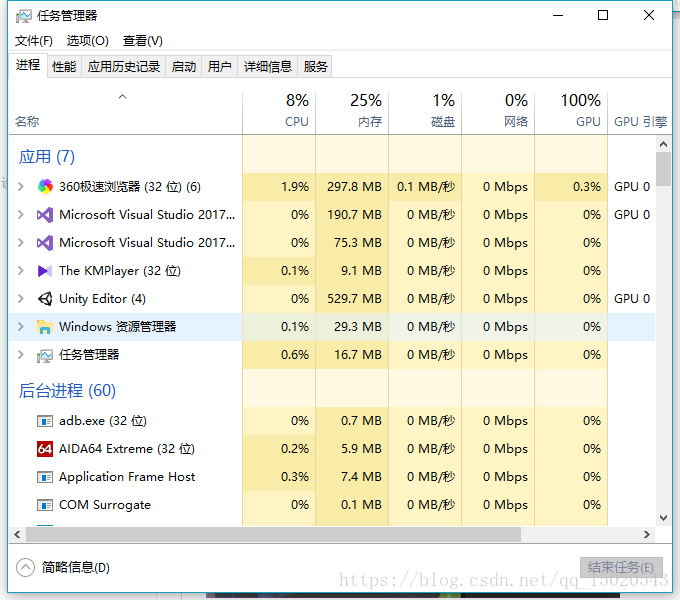Expand the Unity Editor (4) group
Screen dimensions: 680x600
pos(20,299)
